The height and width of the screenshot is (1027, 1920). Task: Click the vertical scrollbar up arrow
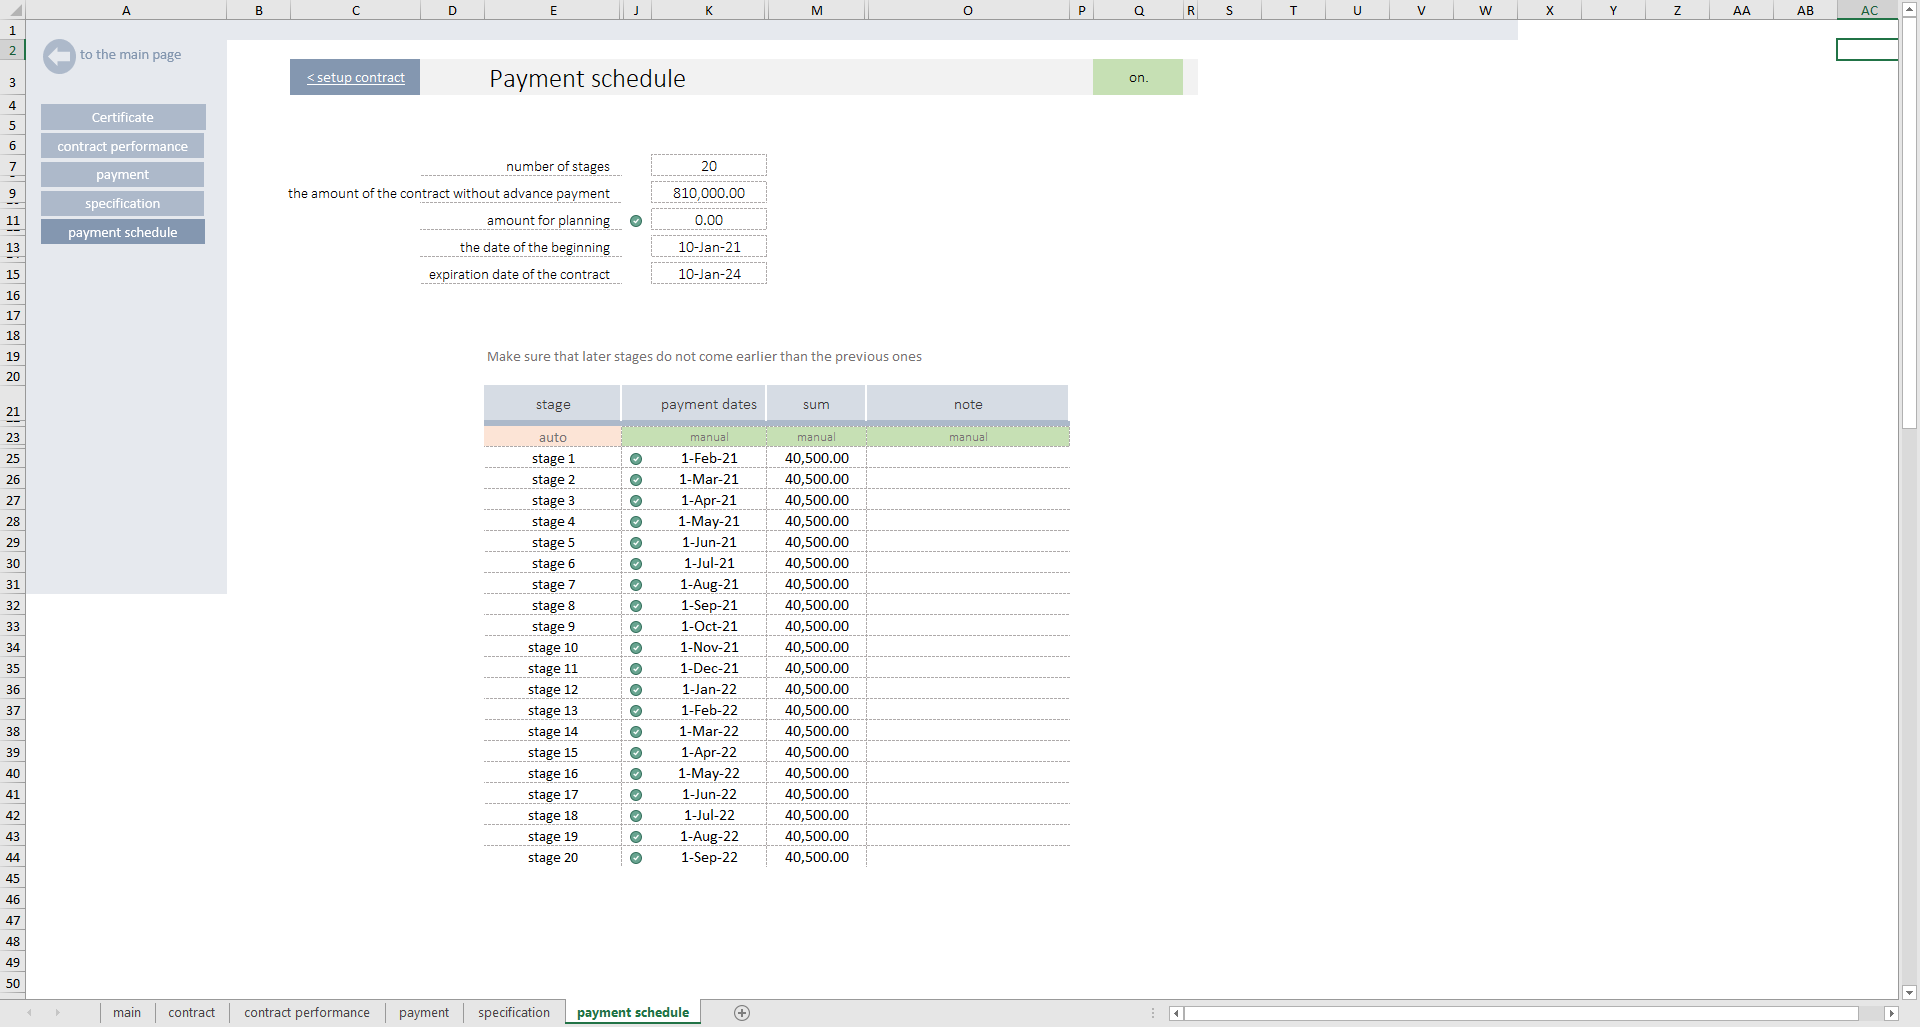pyautogui.click(x=1909, y=10)
